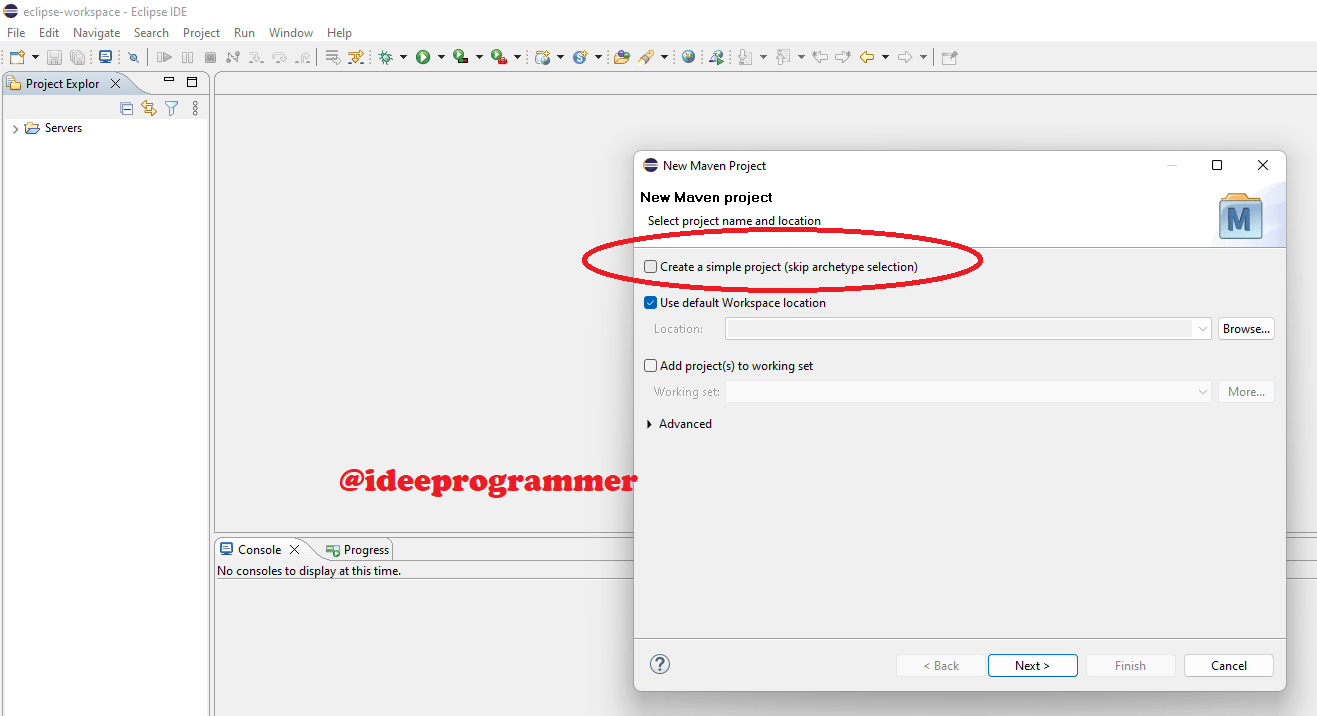Viewport: 1317px width, 716px height.
Task: Open the Search menu
Action: tap(151, 33)
